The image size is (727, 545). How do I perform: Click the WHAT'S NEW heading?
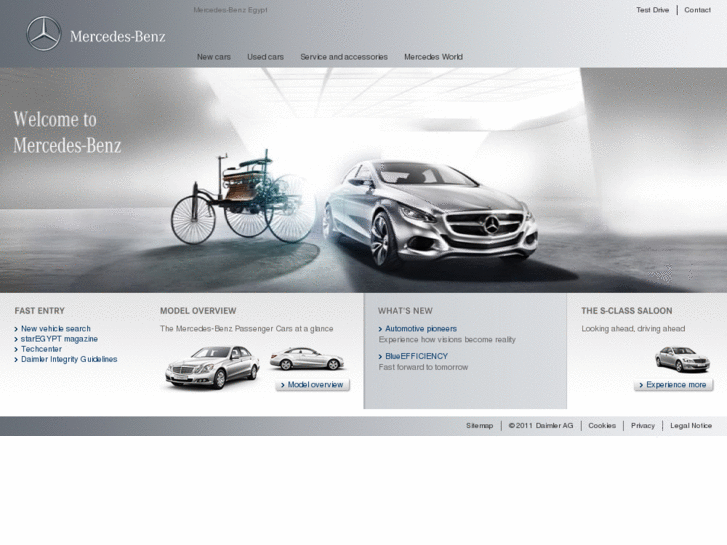(x=405, y=311)
